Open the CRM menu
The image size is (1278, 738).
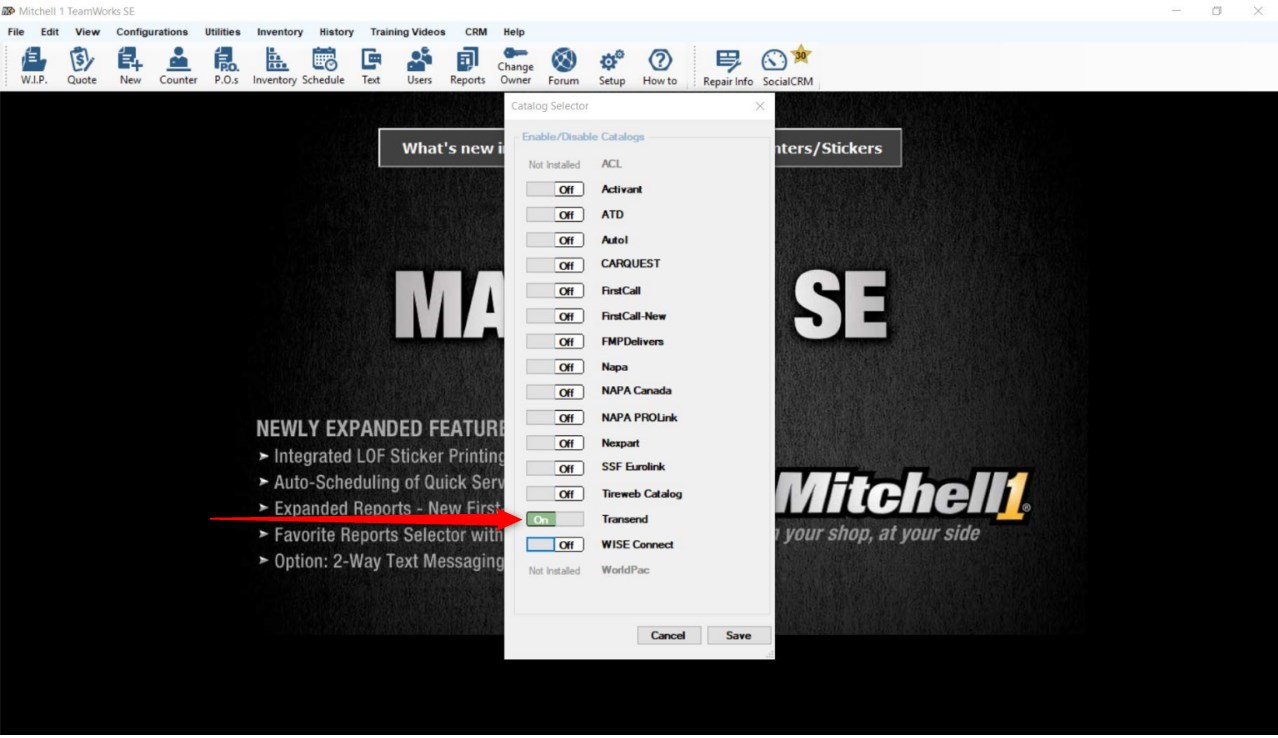point(476,32)
